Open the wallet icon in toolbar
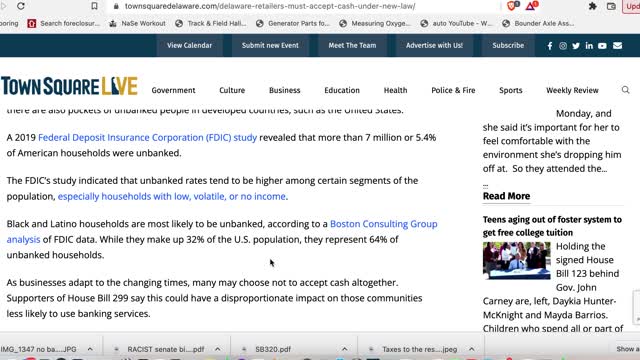 [611, 6]
